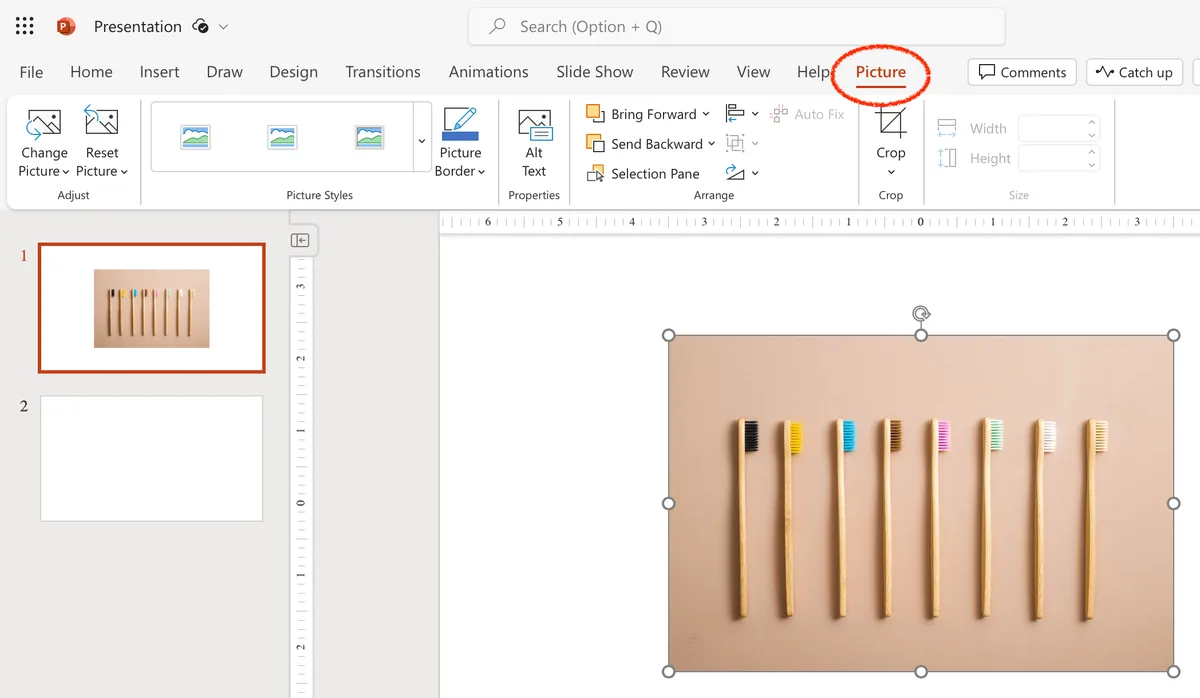This screenshot has width=1200, height=698.
Task: Switch to the Transitions tab
Action: click(x=383, y=72)
